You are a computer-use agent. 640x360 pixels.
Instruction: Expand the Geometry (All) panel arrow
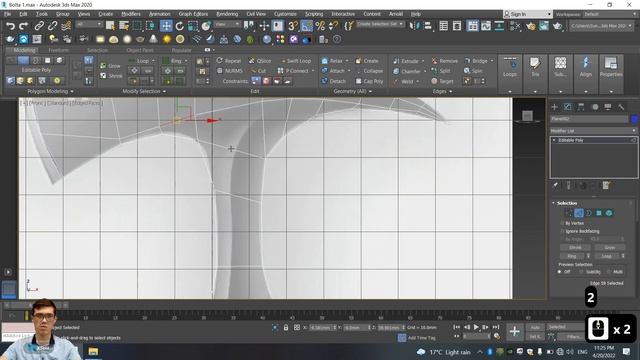coord(371,91)
